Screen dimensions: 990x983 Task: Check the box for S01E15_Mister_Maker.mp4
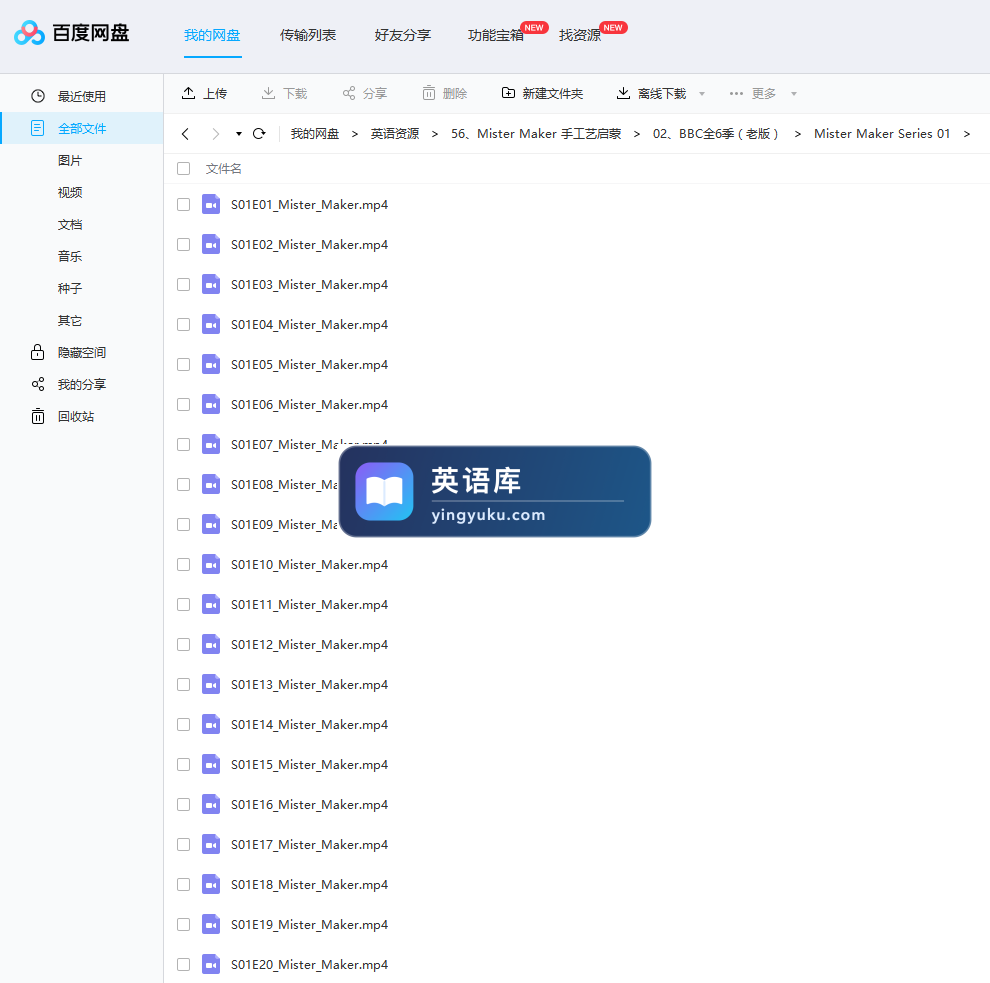[184, 765]
